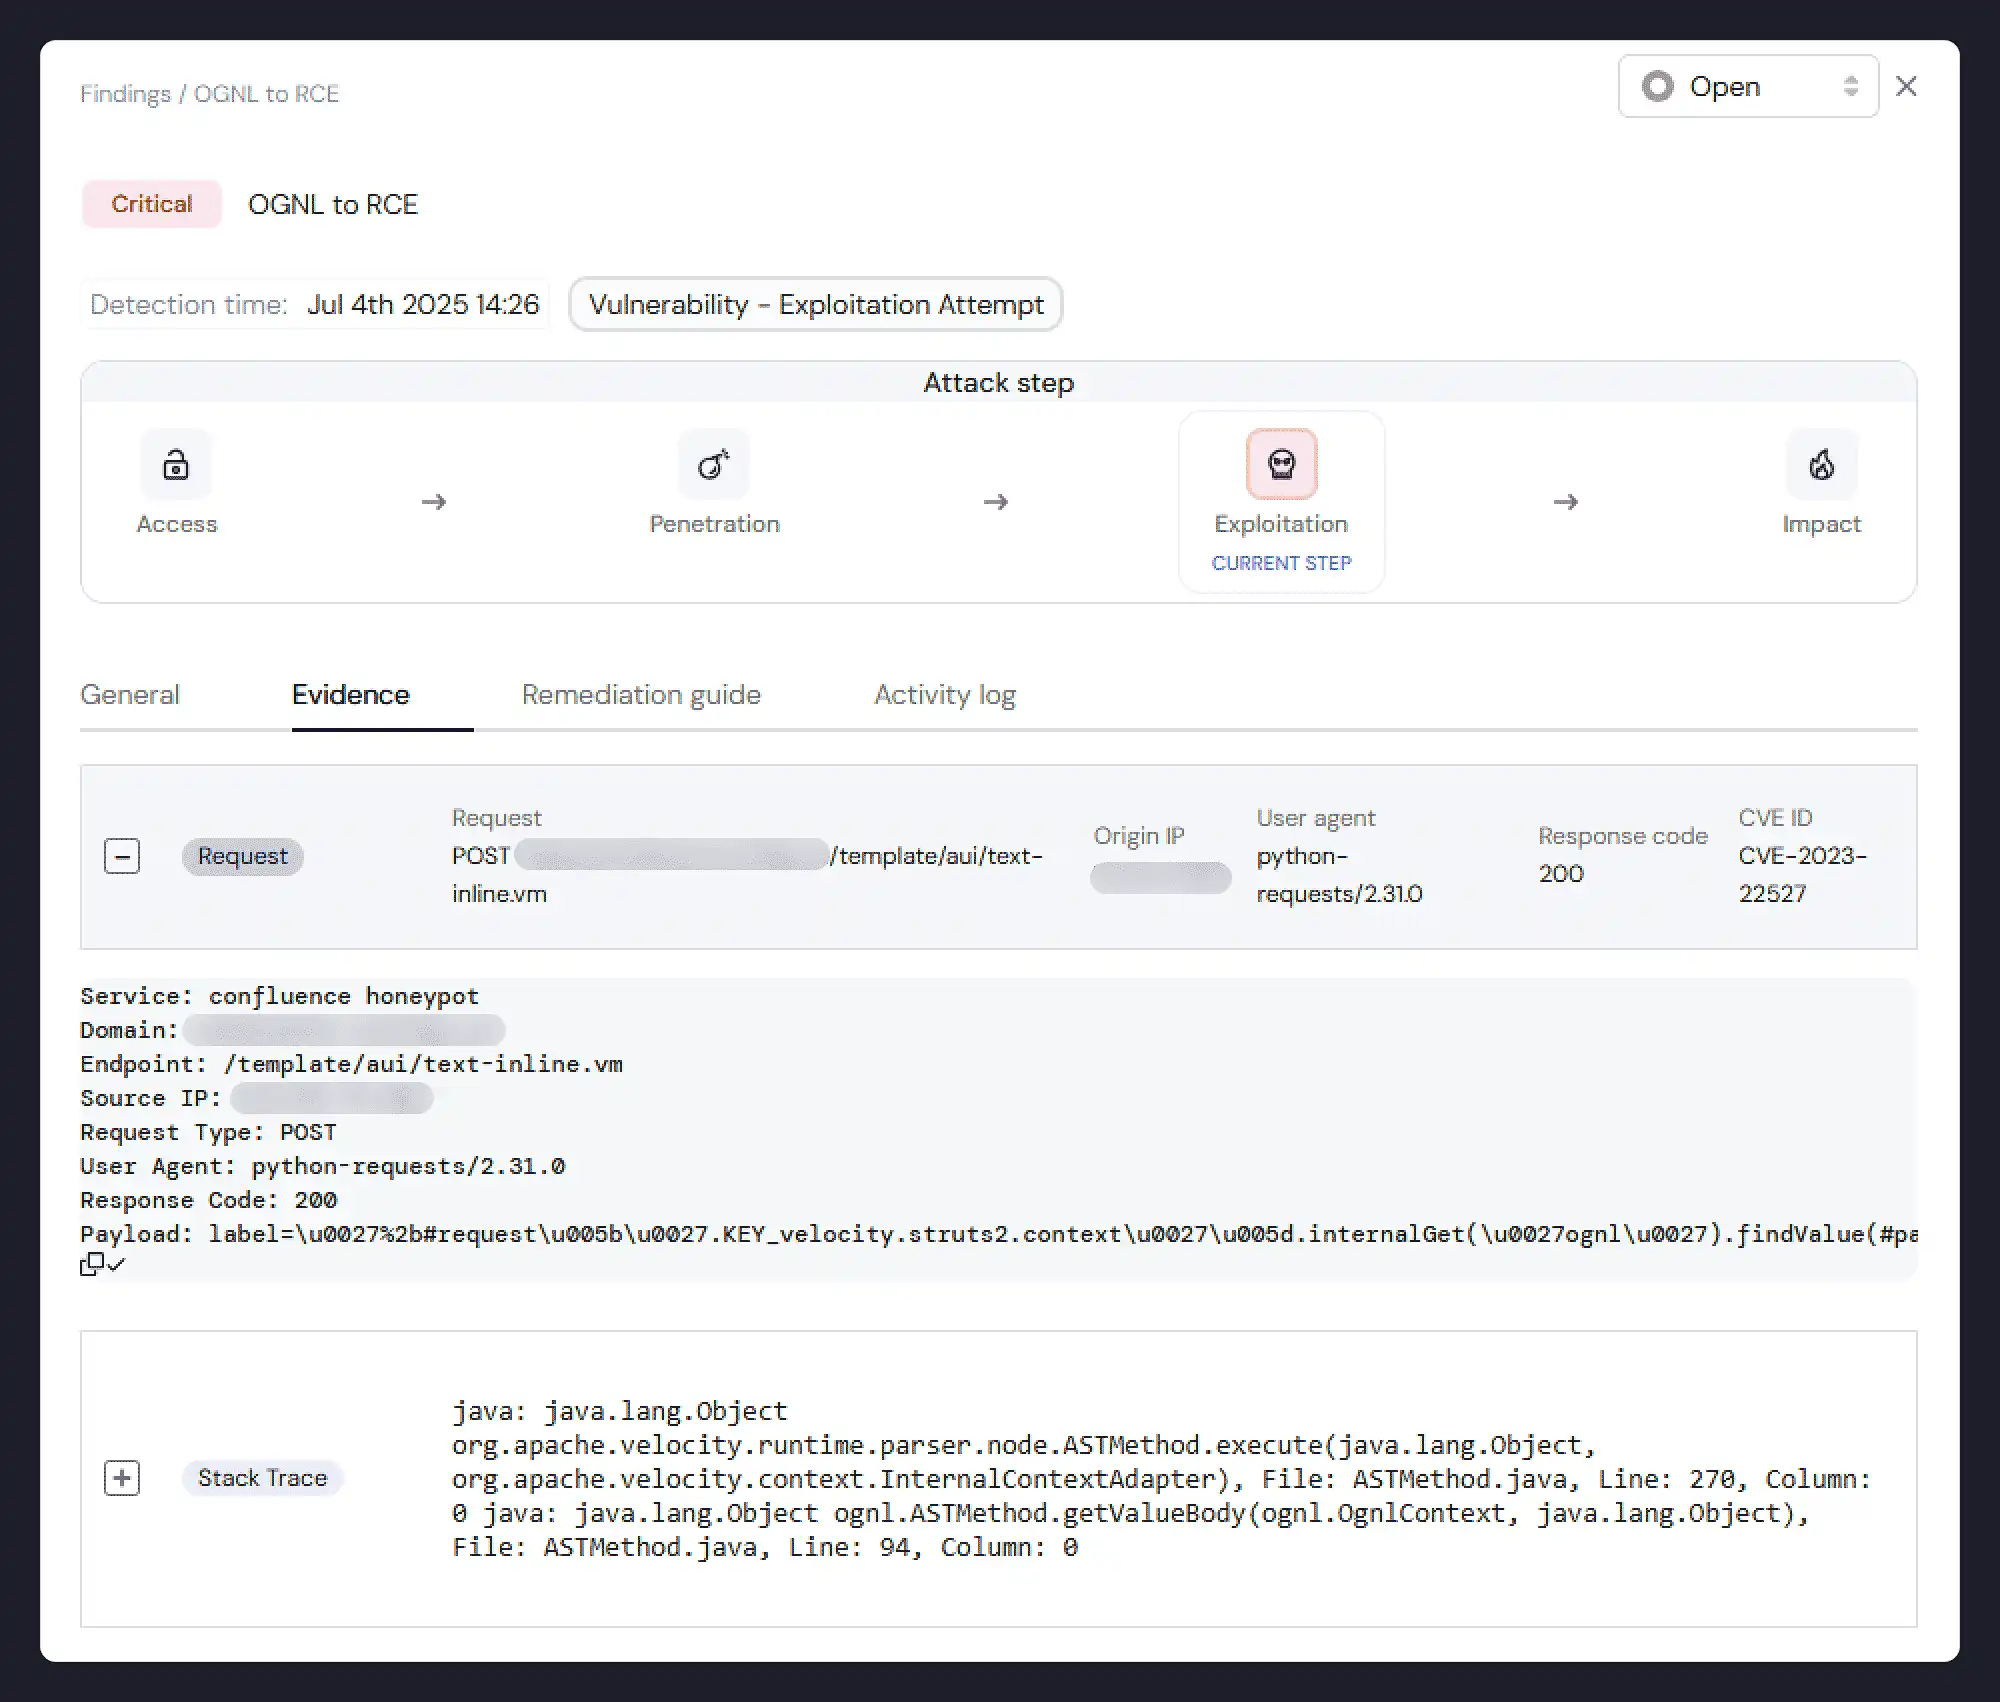Click the status indicator circle next to Open
The width and height of the screenshot is (2000, 1702).
coord(1658,86)
